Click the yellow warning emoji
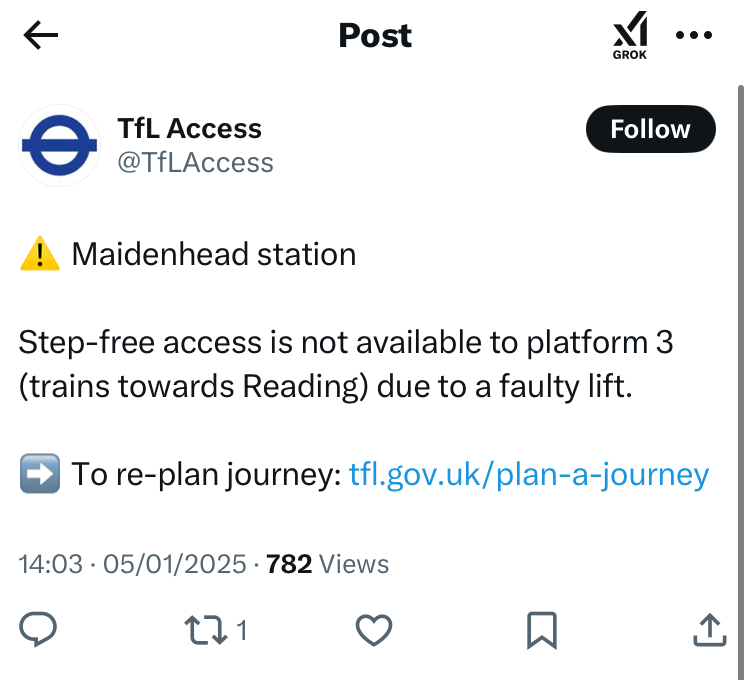The height and width of the screenshot is (680, 750). click(x=38, y=255)
